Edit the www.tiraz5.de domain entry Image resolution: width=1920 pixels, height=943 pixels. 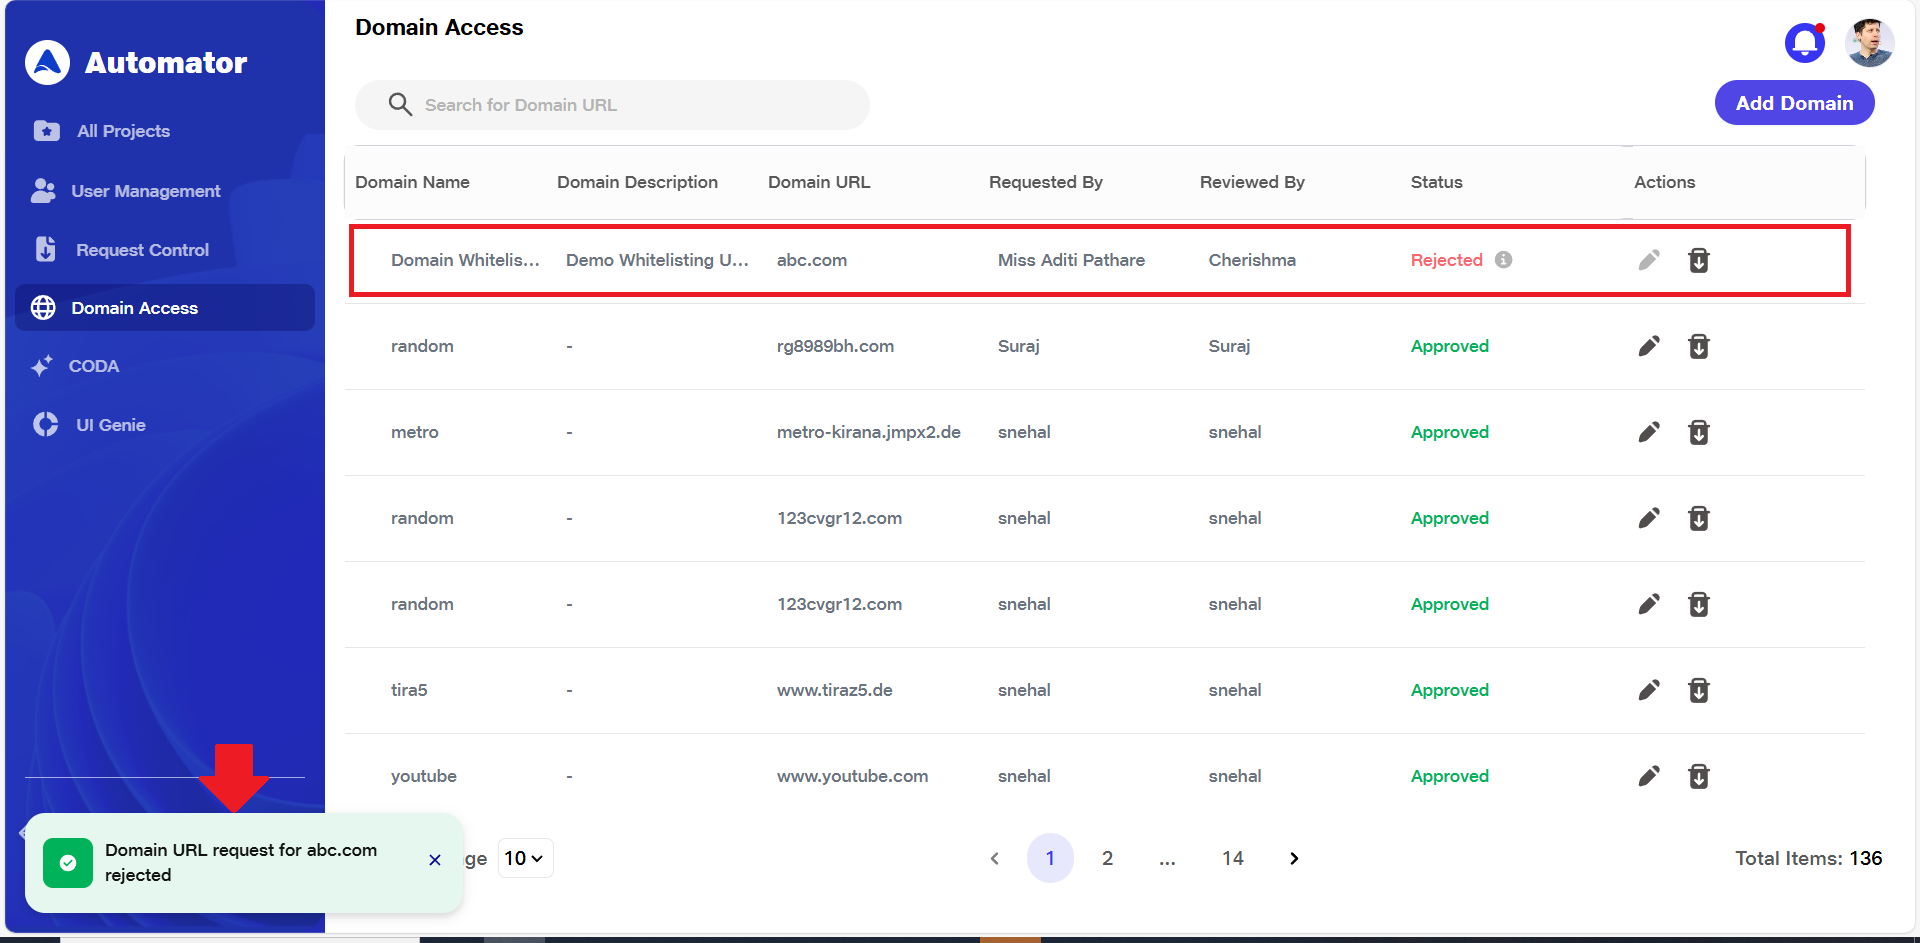[x=1649, y=690]
